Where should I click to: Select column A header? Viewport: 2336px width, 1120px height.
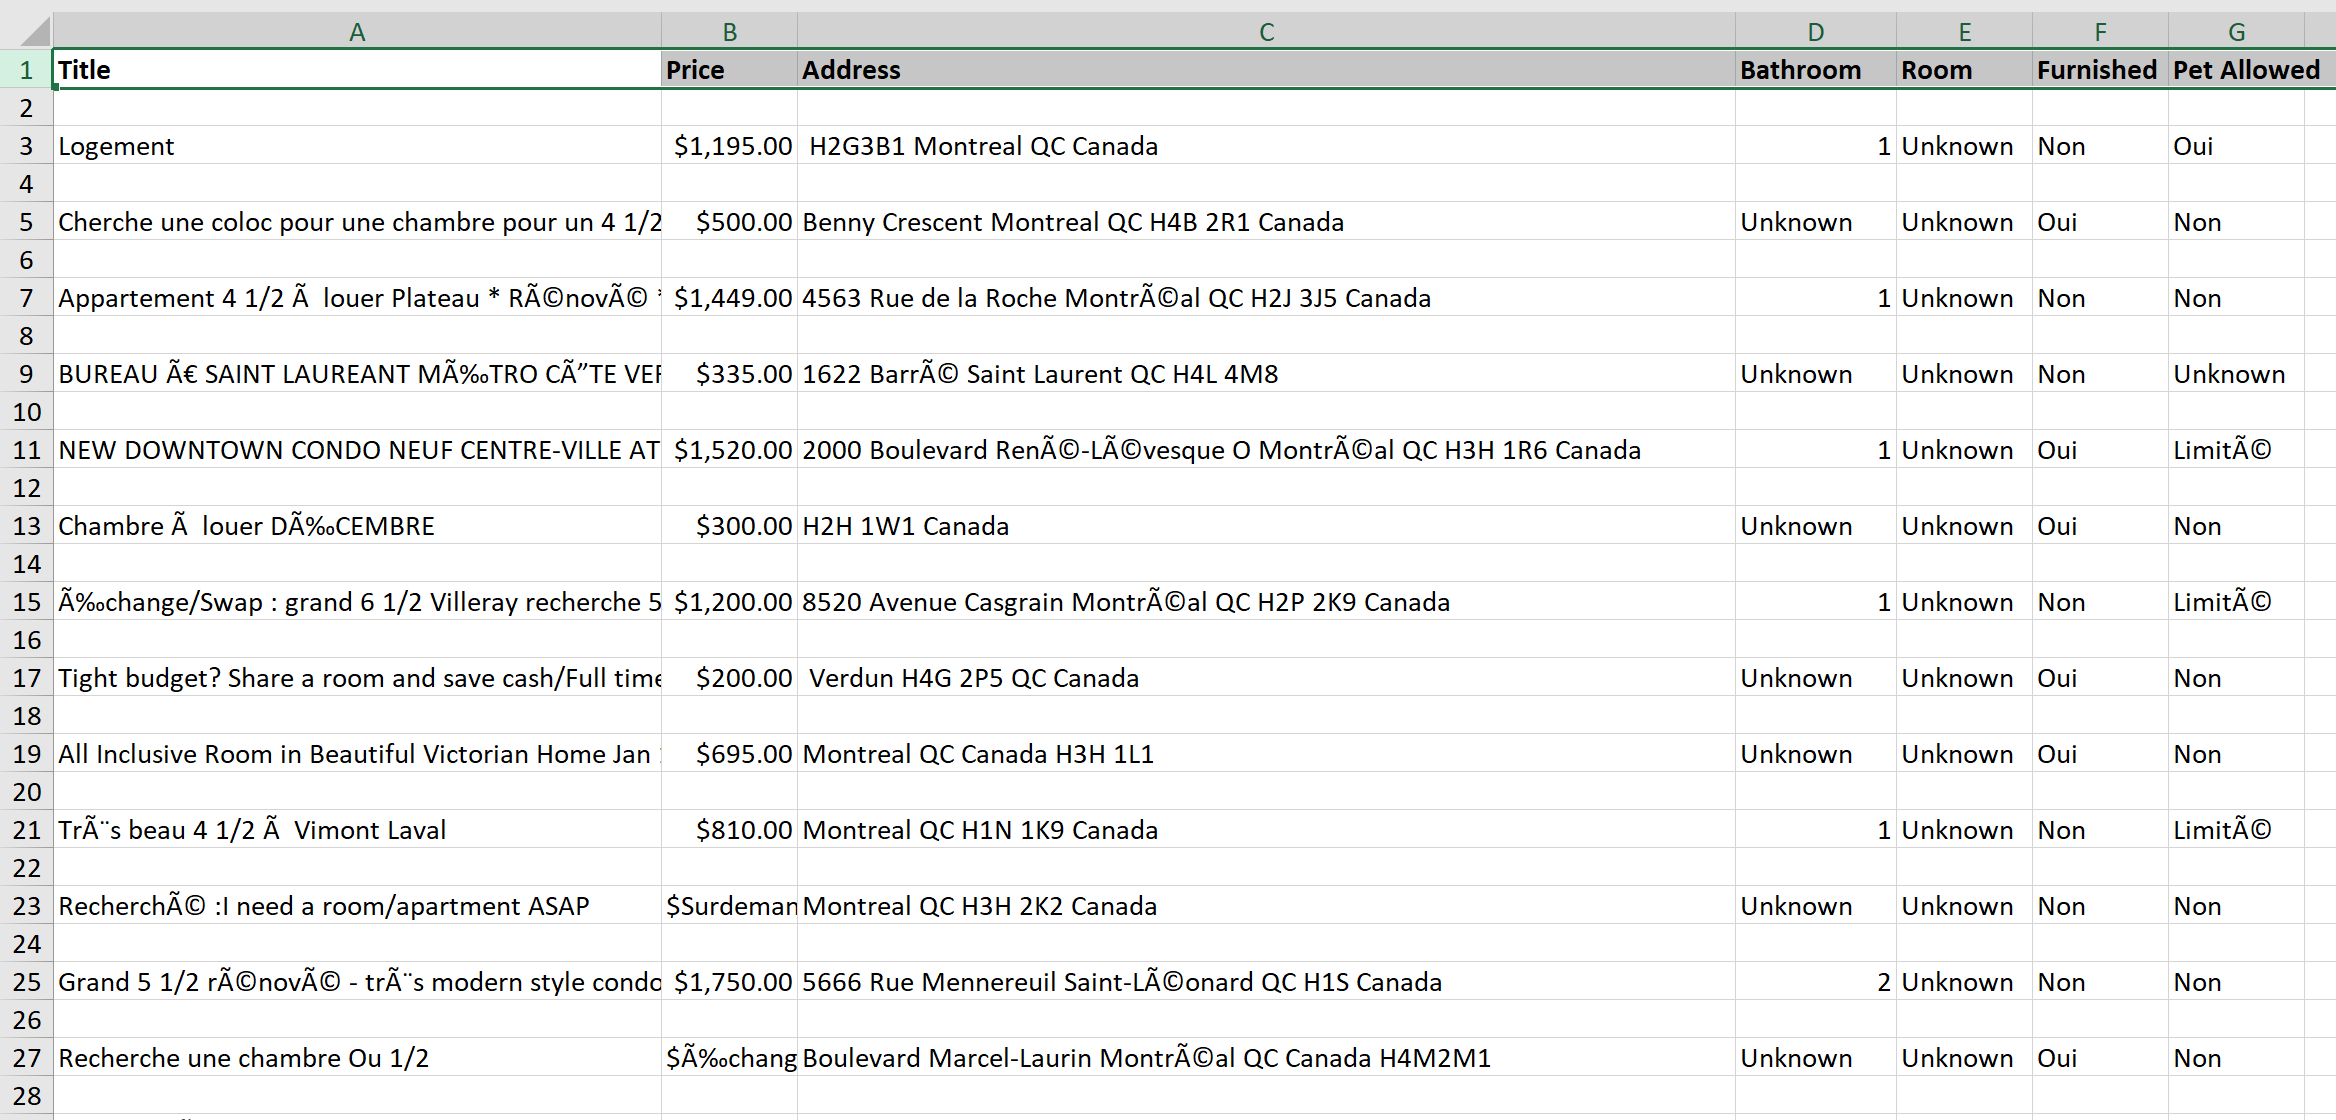(357, 32)
